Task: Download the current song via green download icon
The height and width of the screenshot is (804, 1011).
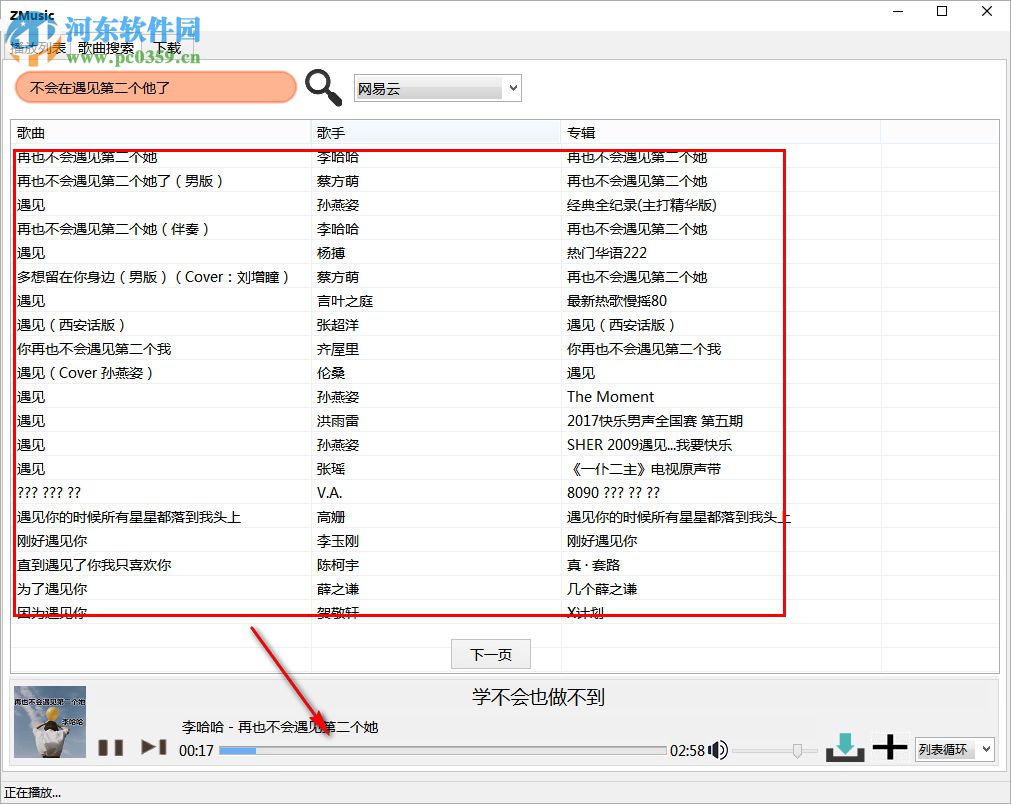Action: (x=845, y=746)
